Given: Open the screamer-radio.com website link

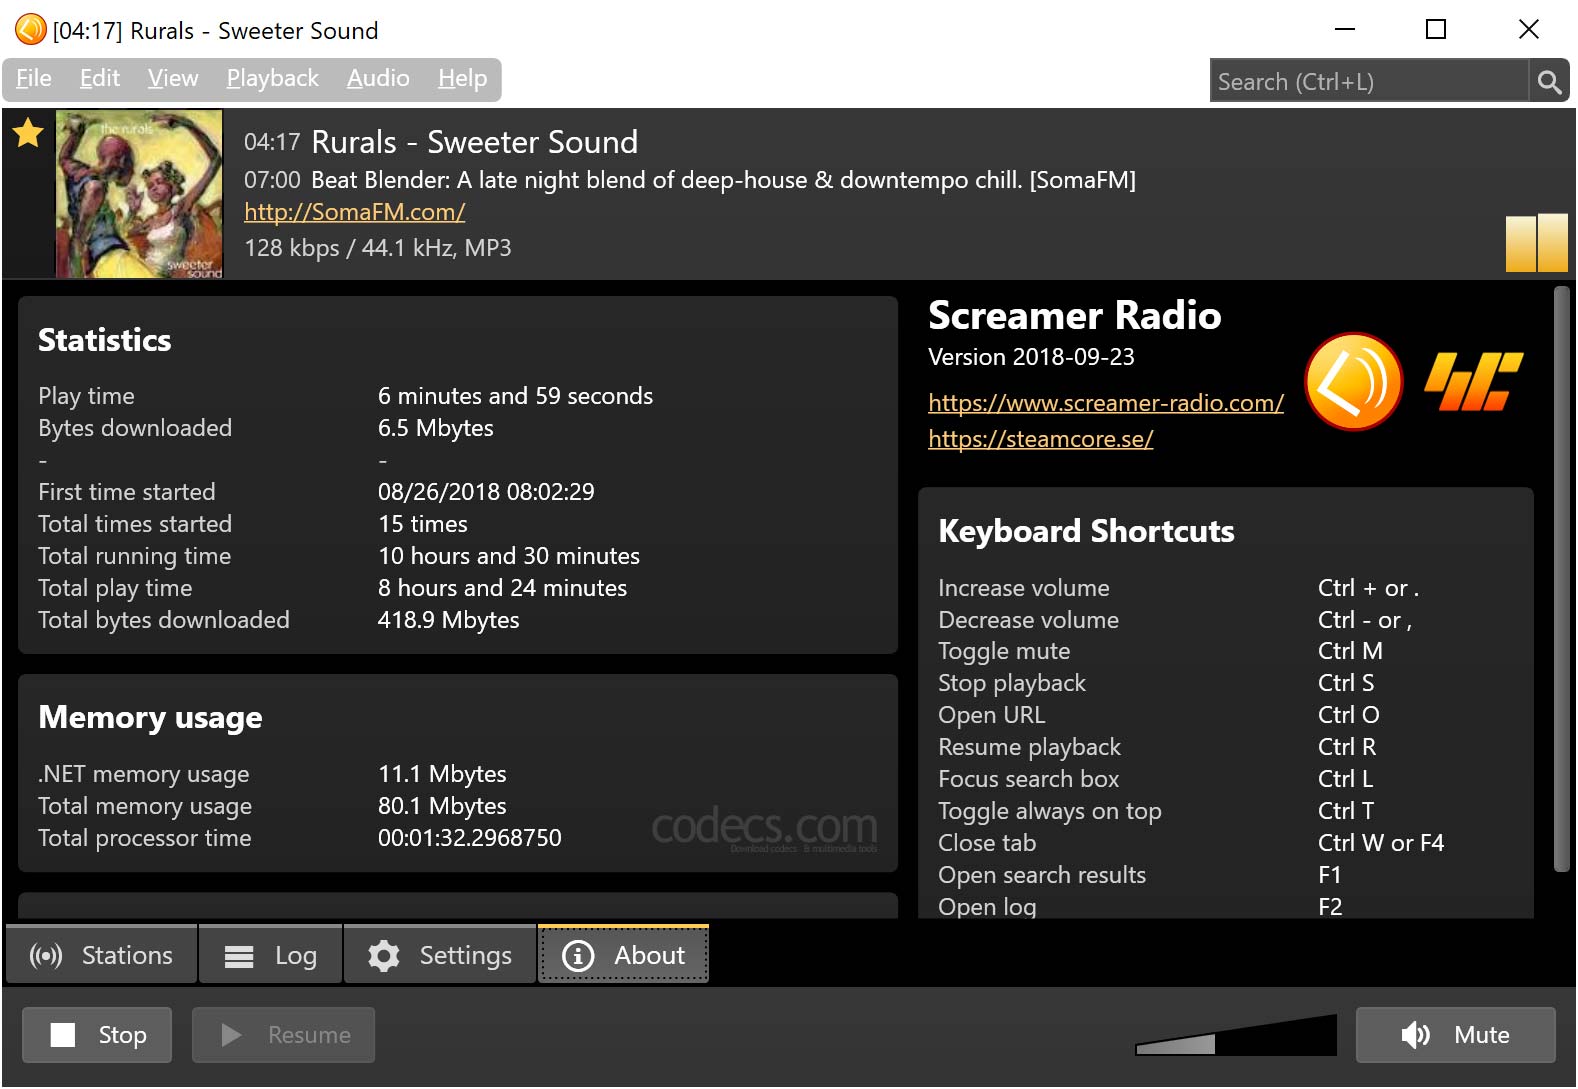Looking at the screenshot, I should click(1105, 403).
